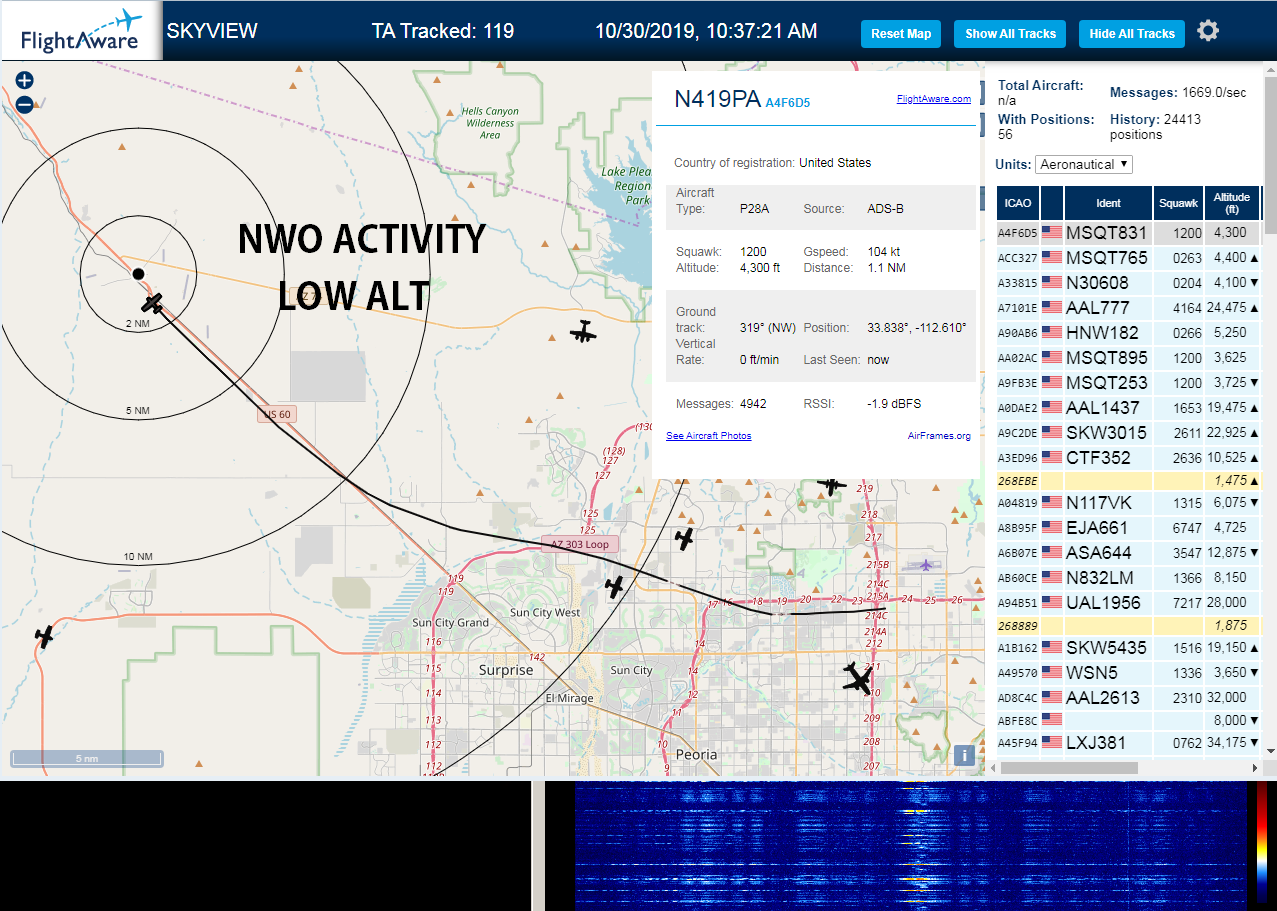Viewport: 1277px width, 911px height.
Task: Select the MSQT895 aircraft row
Action: (1130, 358)
